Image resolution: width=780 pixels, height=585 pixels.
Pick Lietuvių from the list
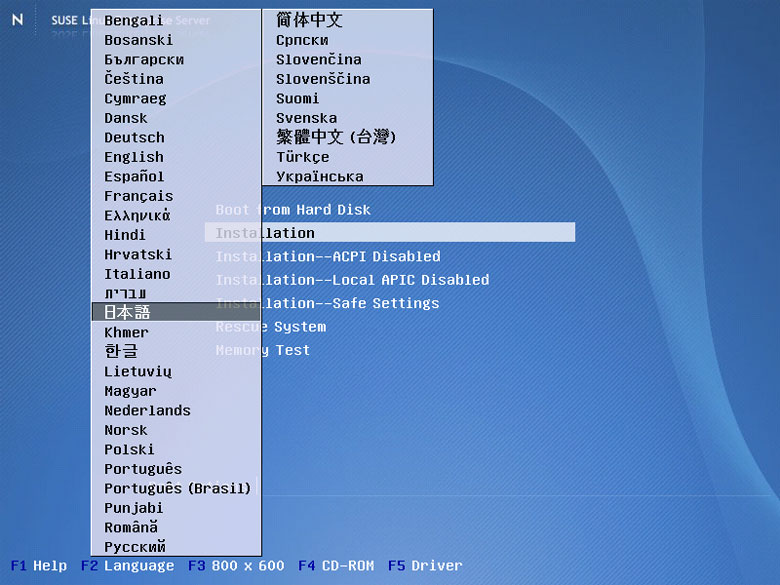pos(138,372)
